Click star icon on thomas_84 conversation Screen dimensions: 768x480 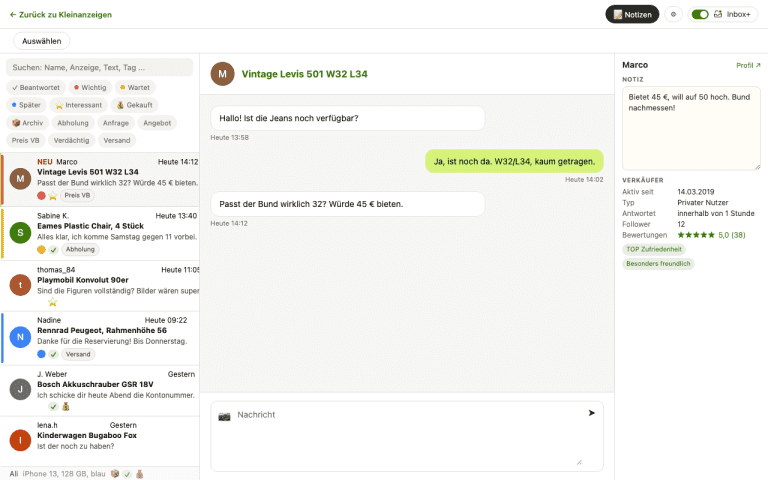click(x=53, y=302)
